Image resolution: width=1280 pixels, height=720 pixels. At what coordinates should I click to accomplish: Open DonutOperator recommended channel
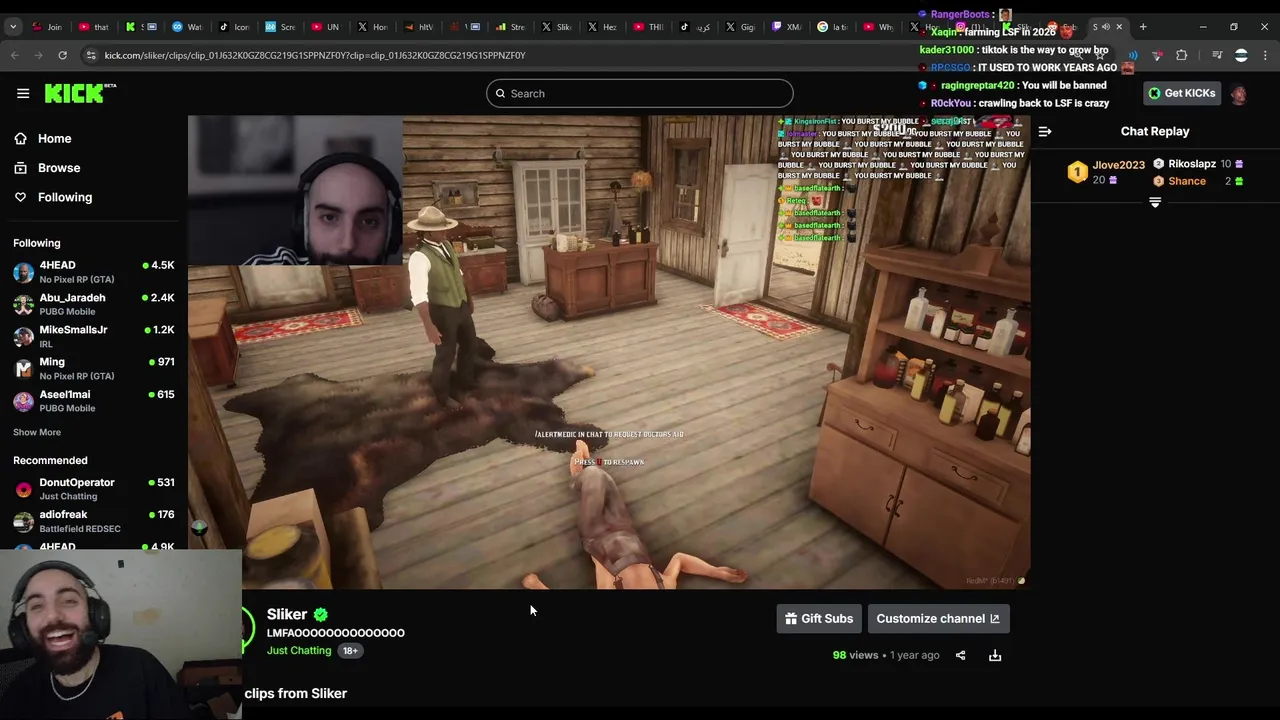tap(93, 489)
